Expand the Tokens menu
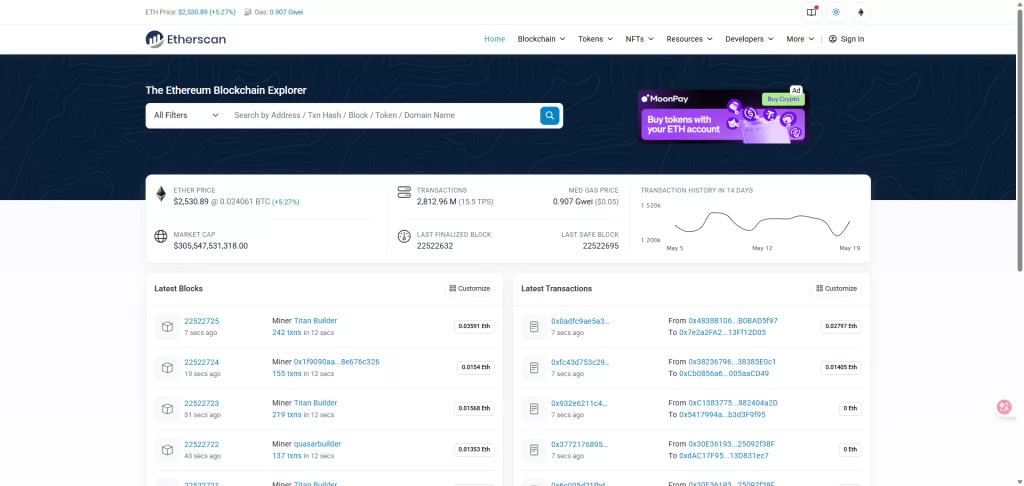1024x486 pixels. (x=596, y=39)
